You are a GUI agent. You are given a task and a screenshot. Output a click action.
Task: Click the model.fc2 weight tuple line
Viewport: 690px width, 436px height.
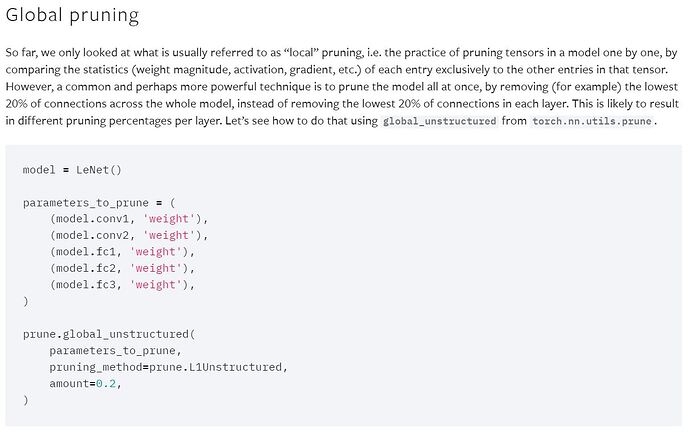click(x=122, y=268)
